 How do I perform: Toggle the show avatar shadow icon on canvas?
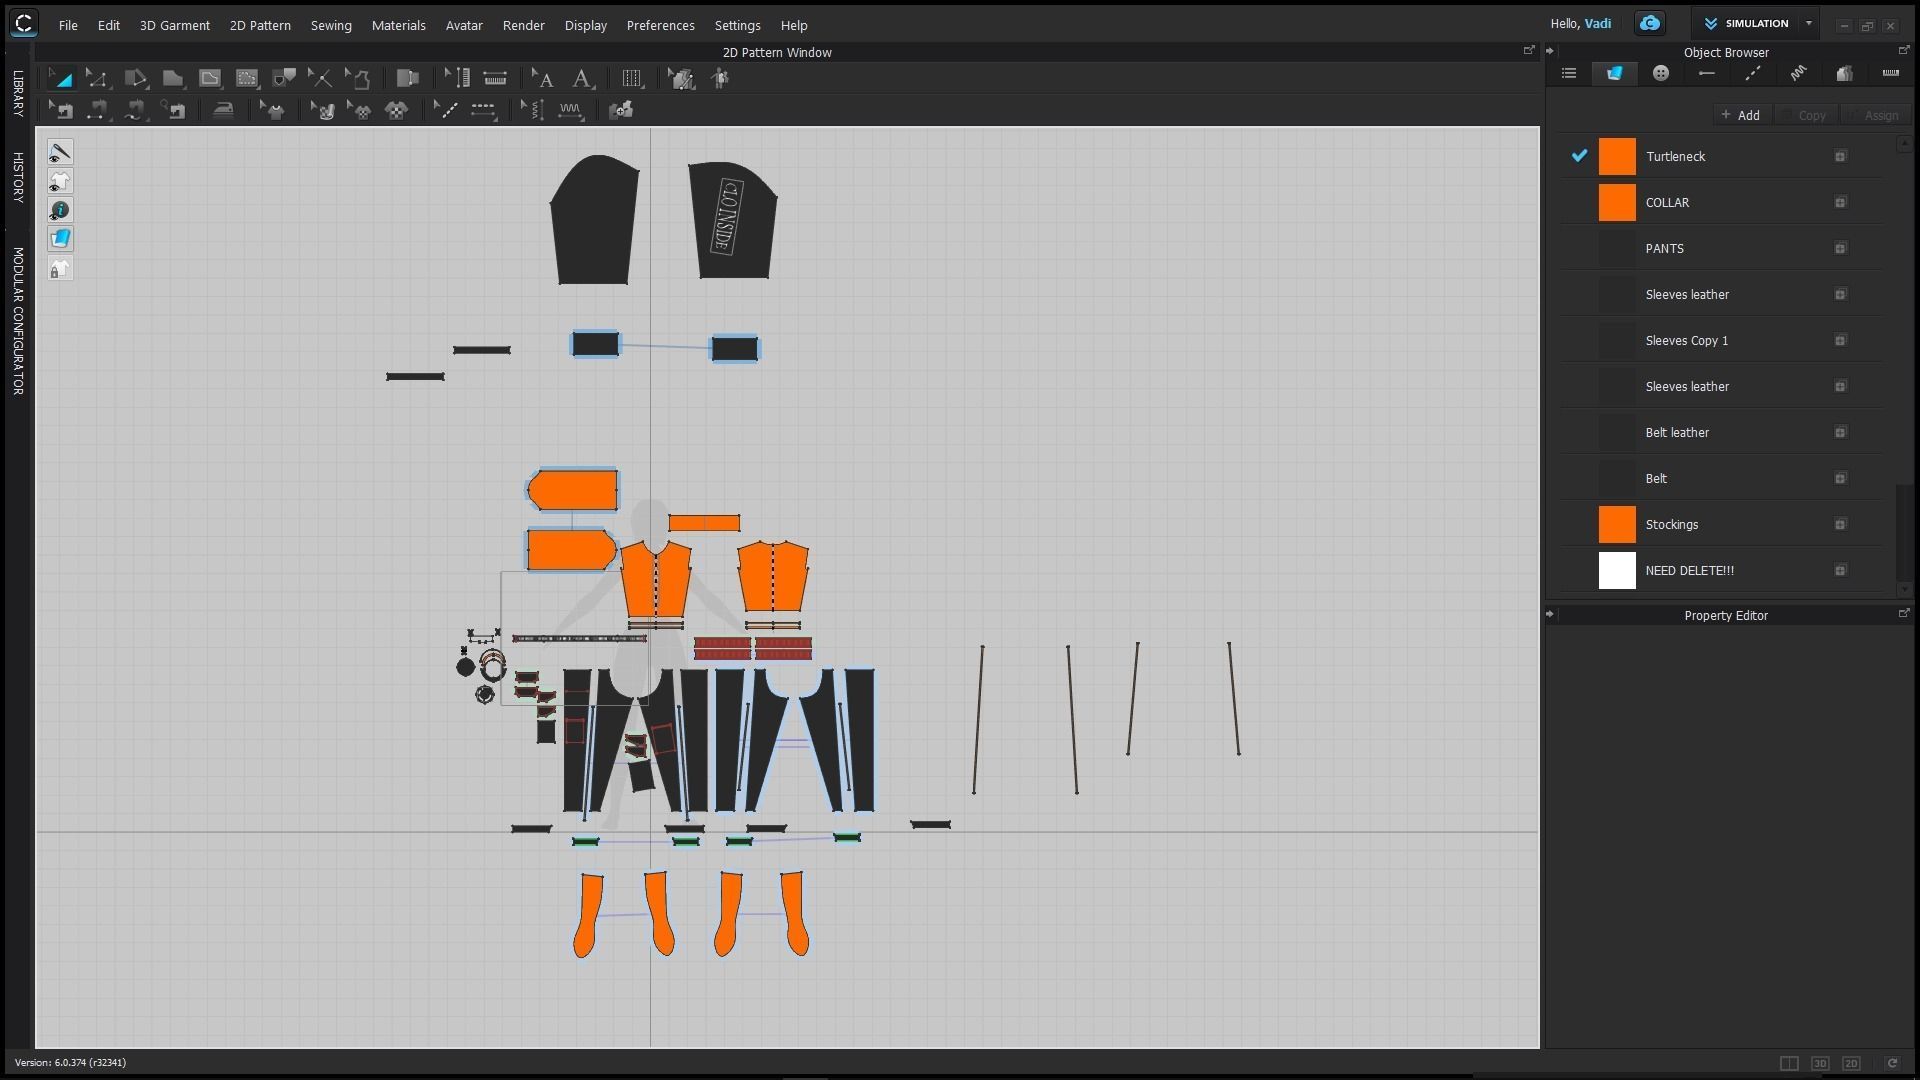pyautogui.click(x=60, y=181)
